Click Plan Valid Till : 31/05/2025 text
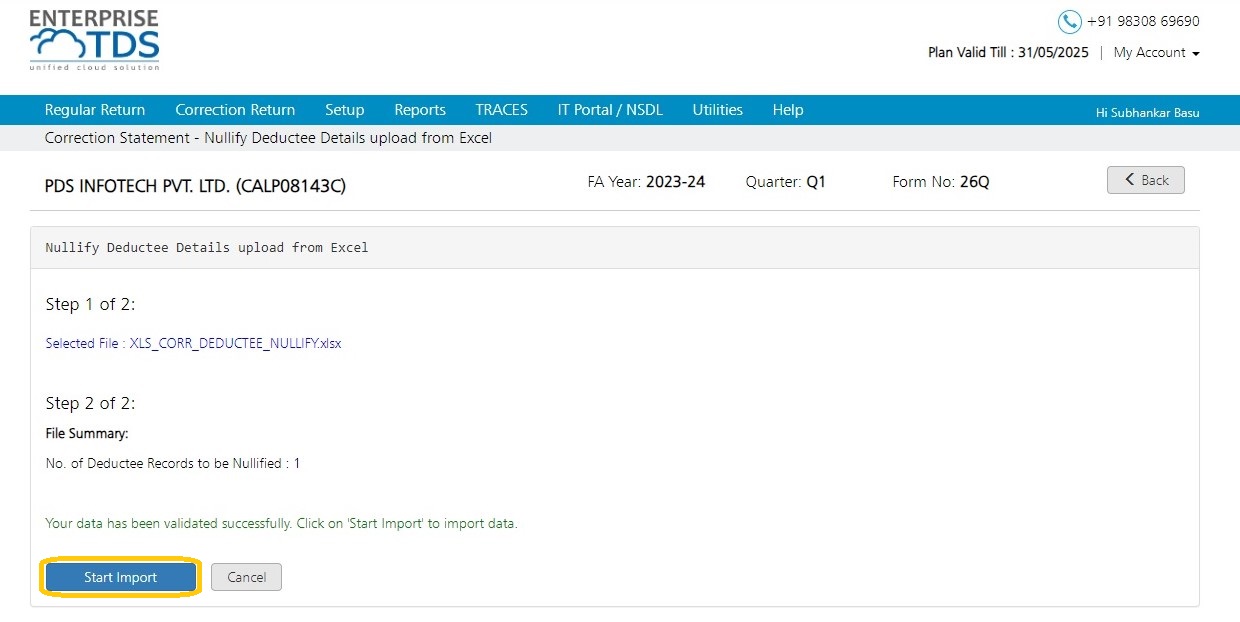1240x622 pixels. pyautogui.click(x=1008, y=53)
